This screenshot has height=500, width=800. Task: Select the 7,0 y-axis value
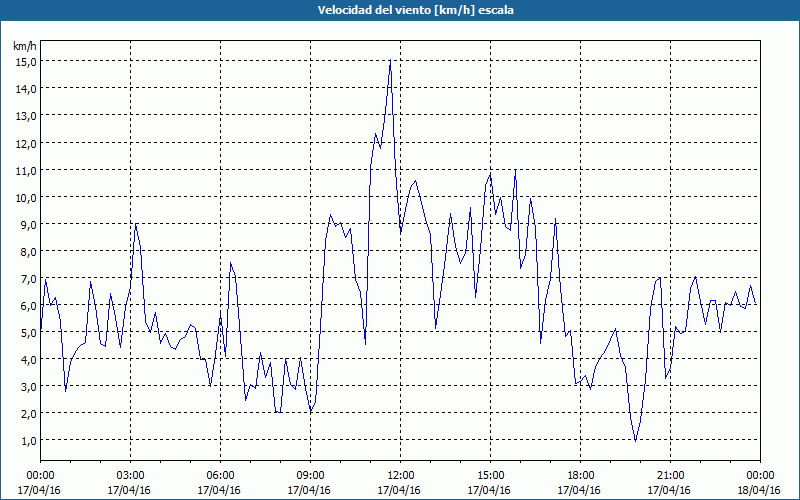tap(29, 279)
